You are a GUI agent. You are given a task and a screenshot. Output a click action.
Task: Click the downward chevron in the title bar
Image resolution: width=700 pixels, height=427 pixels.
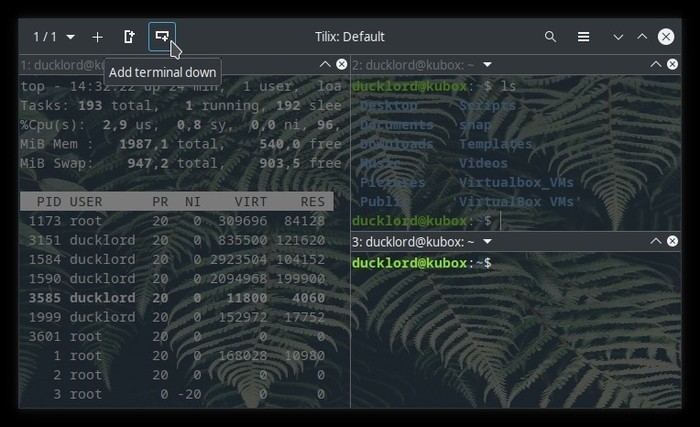coord(618,37)
